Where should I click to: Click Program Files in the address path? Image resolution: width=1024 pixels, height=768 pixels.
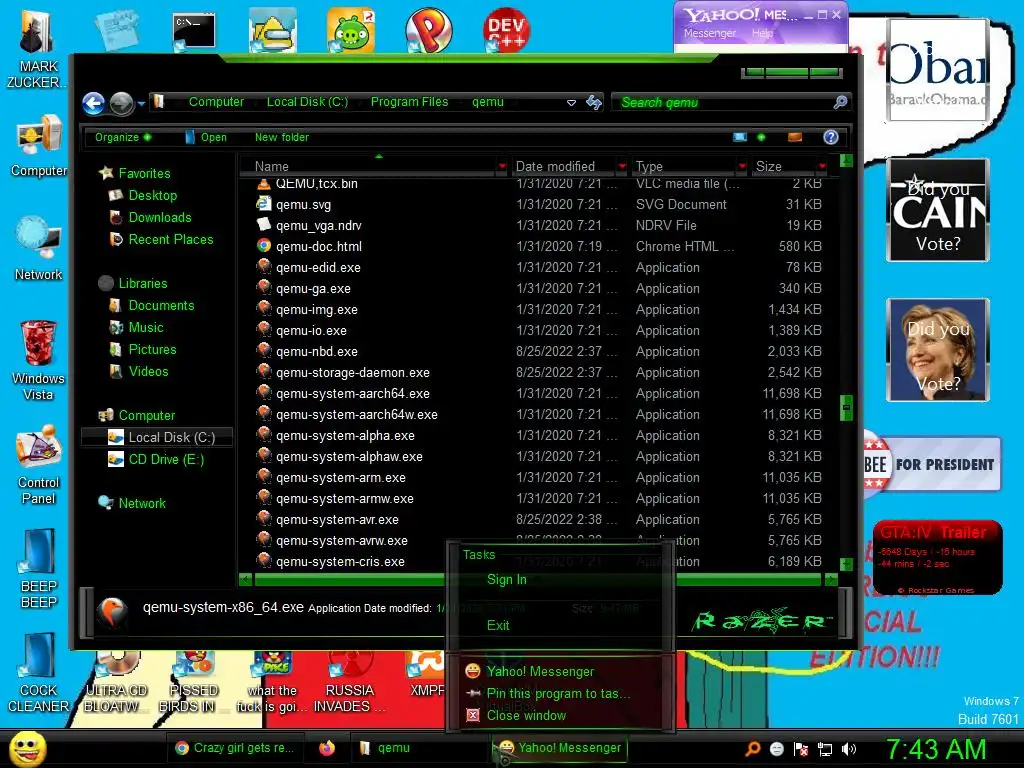pos(409,102)
